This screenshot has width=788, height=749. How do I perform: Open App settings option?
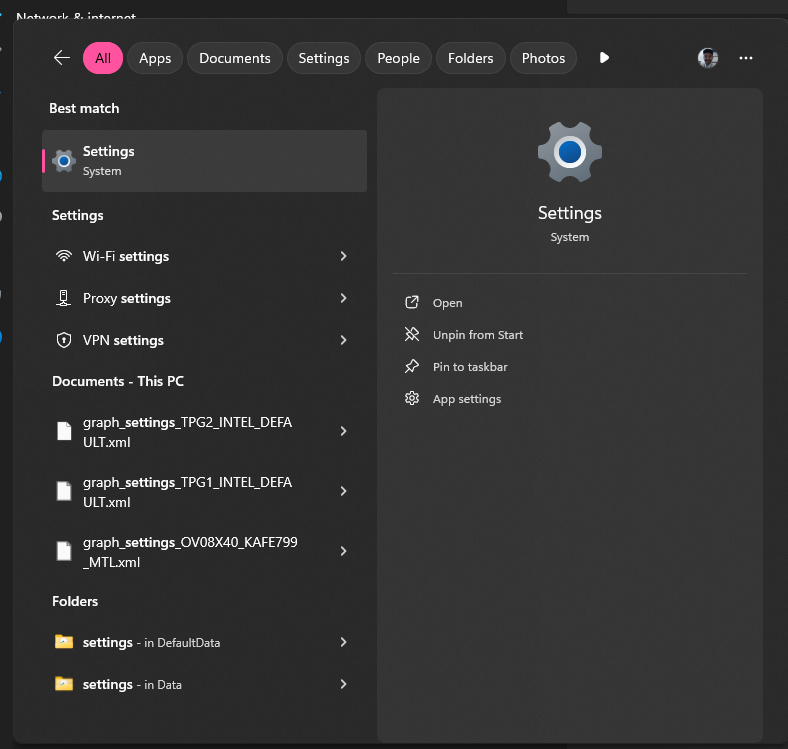[x=466, y=399]
